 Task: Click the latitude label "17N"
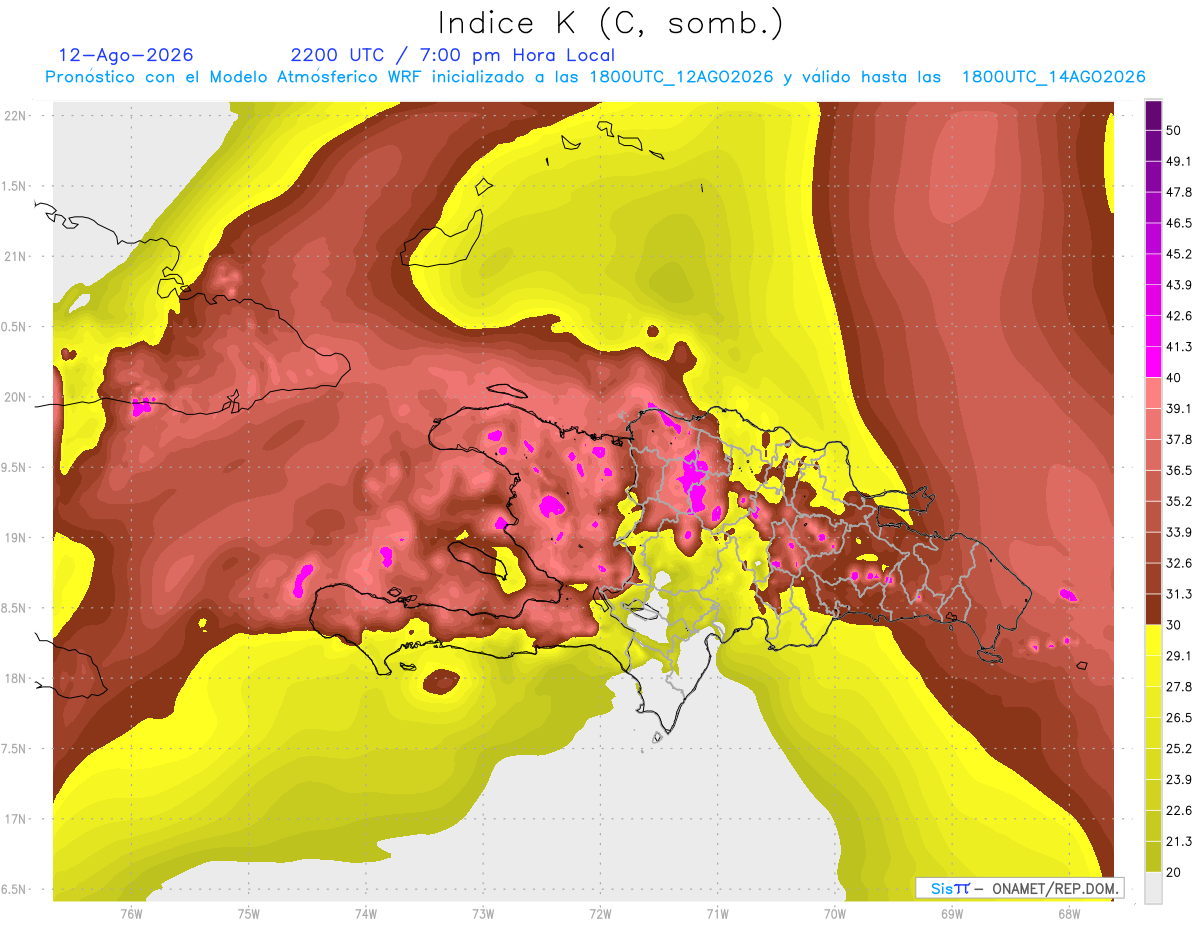(x=15, y=819)
